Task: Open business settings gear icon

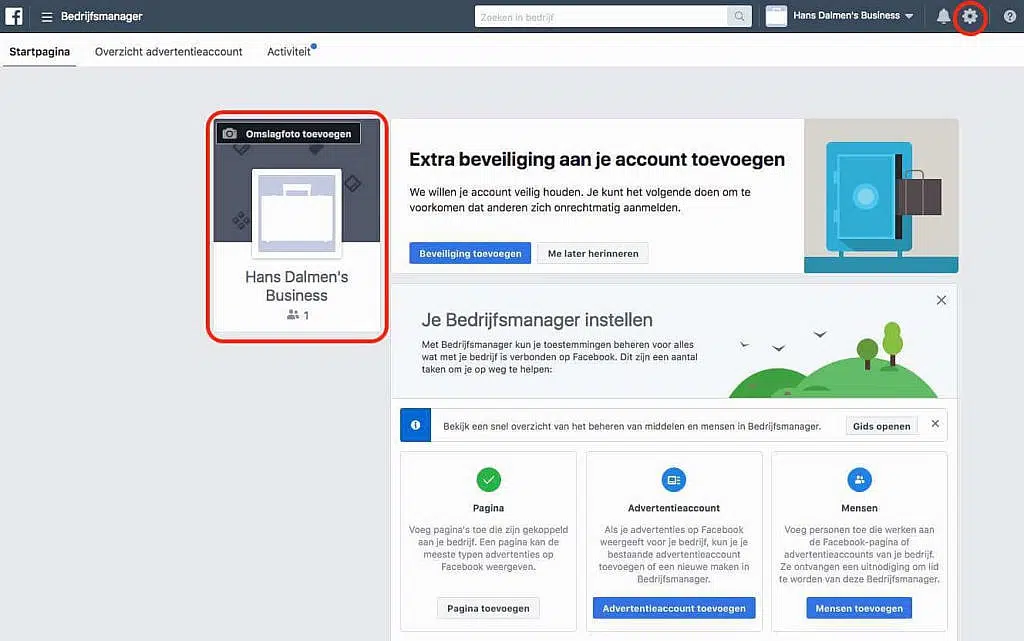Action: click(x=969, y=16)
